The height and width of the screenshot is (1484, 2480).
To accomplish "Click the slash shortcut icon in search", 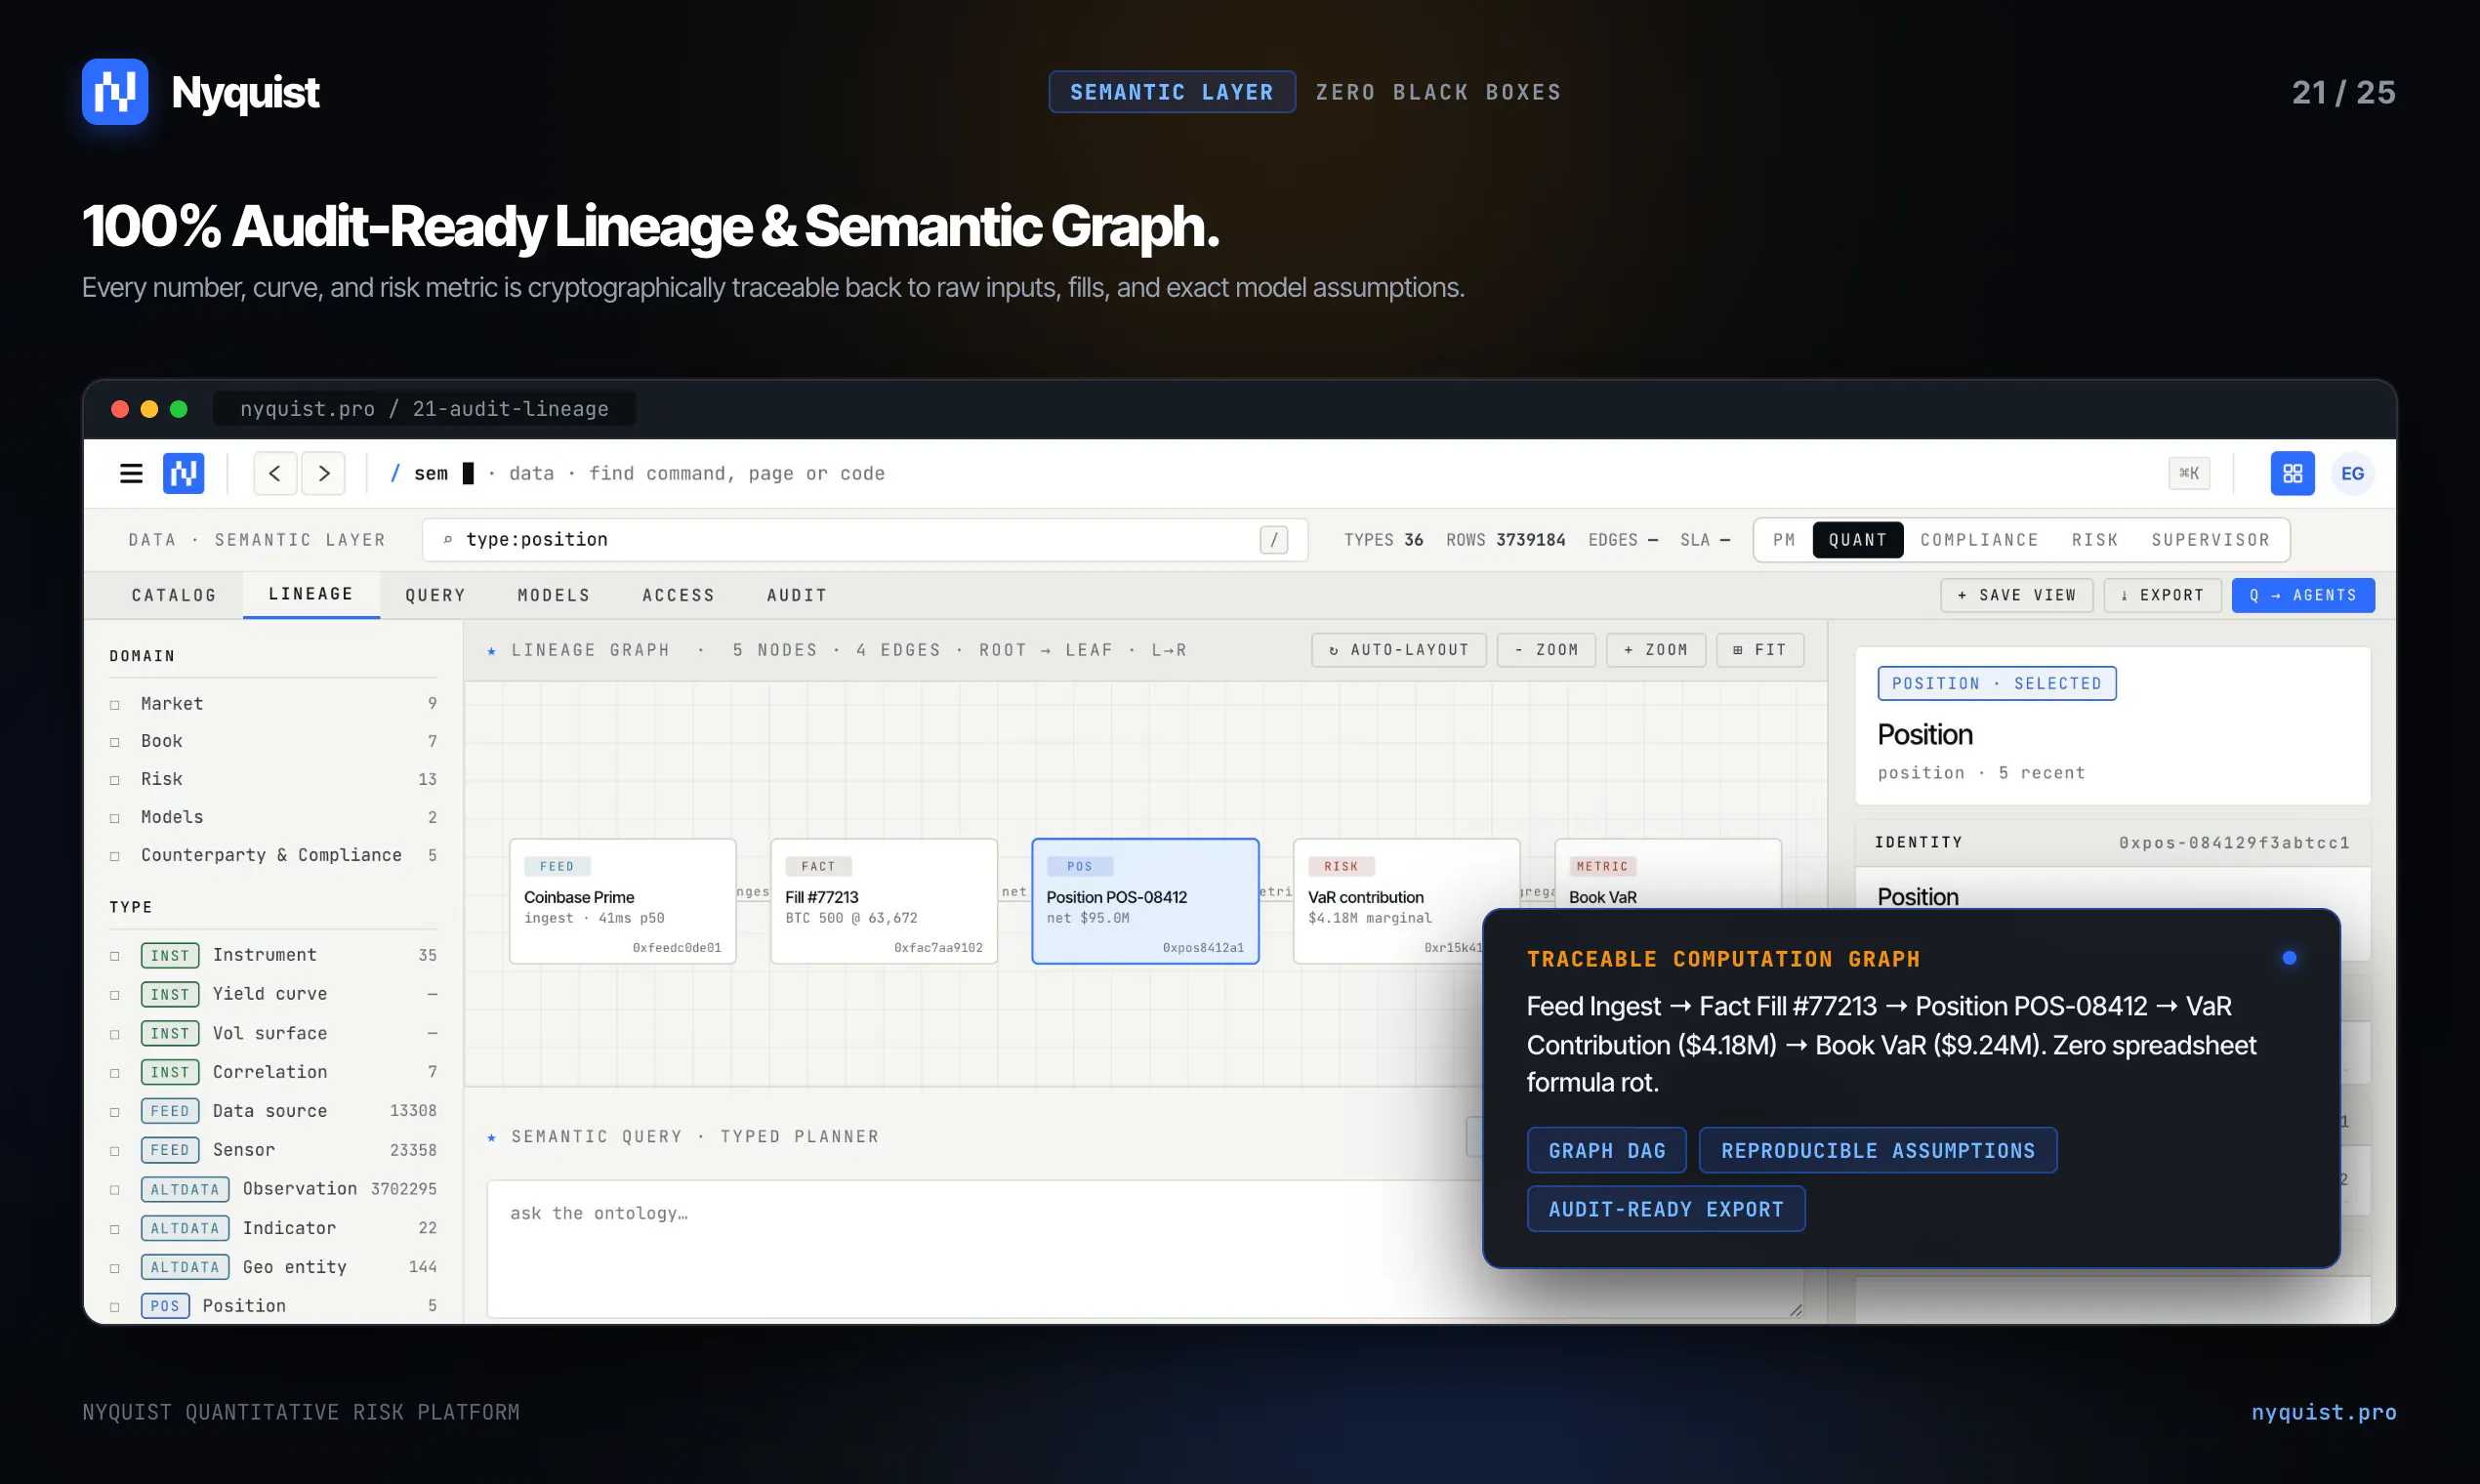I will click(1273, 540).
